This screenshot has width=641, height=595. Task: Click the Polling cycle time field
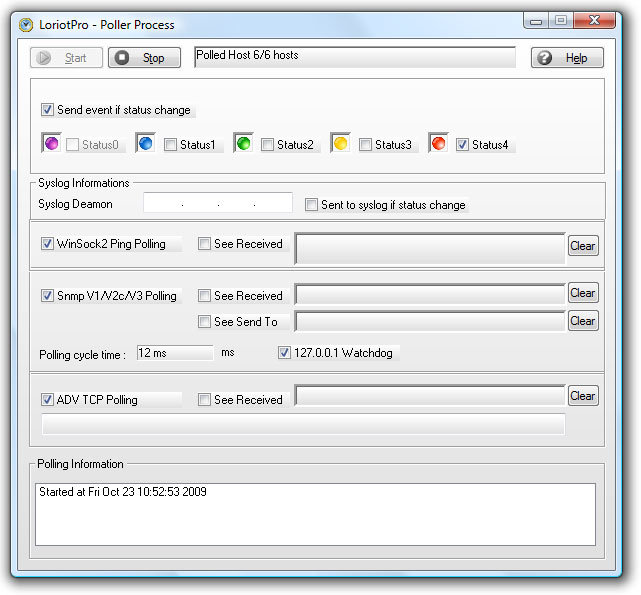pyautogui.click(x=175, y=353)
